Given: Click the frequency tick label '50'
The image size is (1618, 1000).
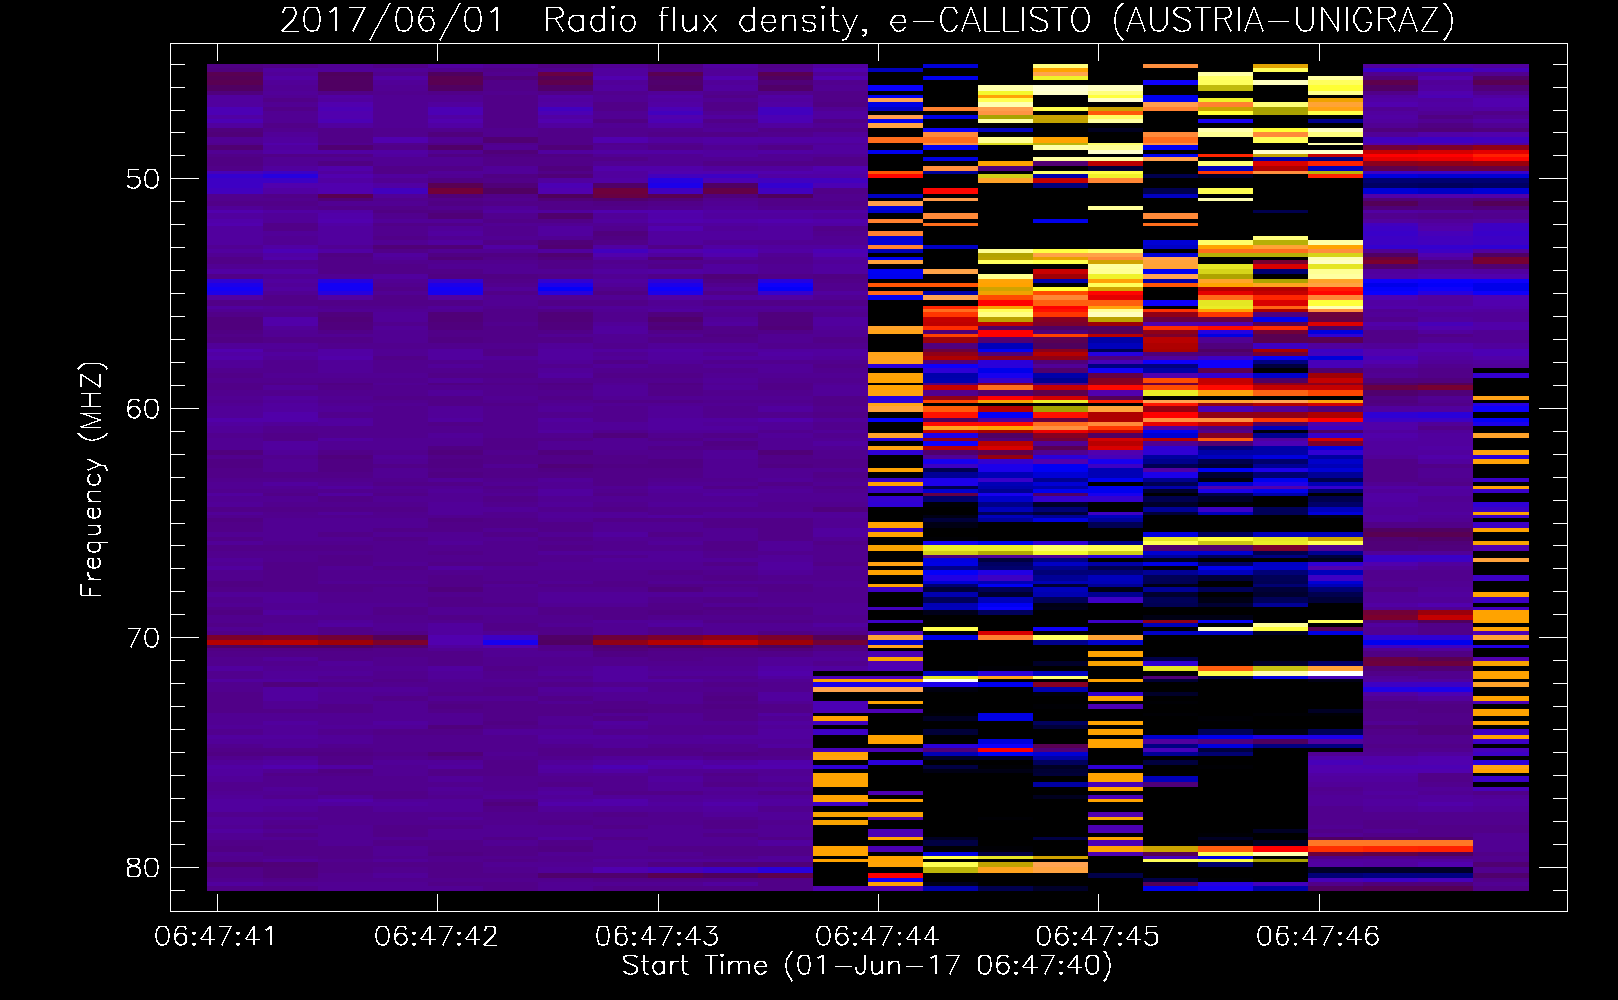Looking at the screenshot, I should coord(143,179).
